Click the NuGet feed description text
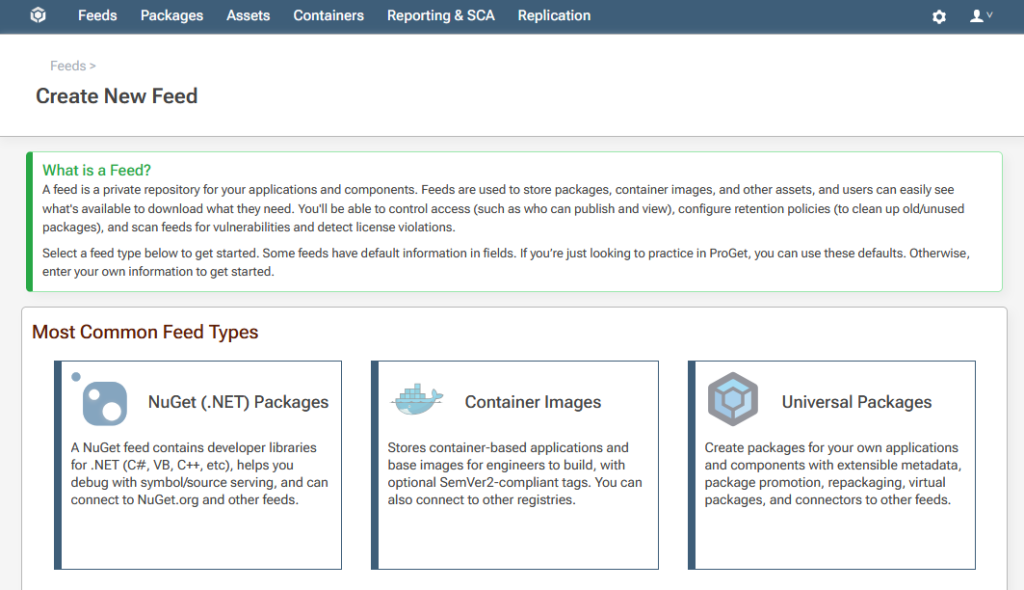This screenshot has width=1024, height=590. (199, 474)
